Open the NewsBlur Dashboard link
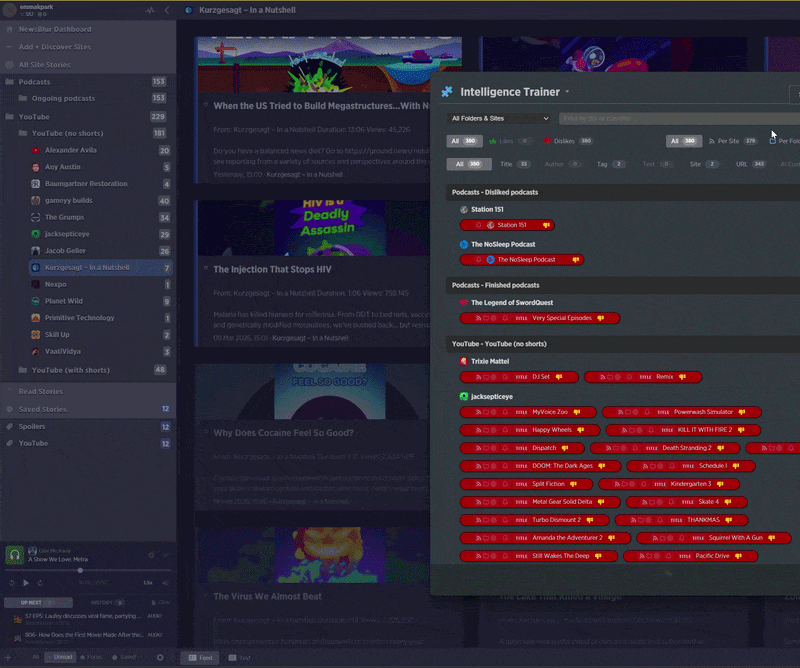Image resolution: width=800 pixels, height=668 pixels. click(x=55, y=29)
